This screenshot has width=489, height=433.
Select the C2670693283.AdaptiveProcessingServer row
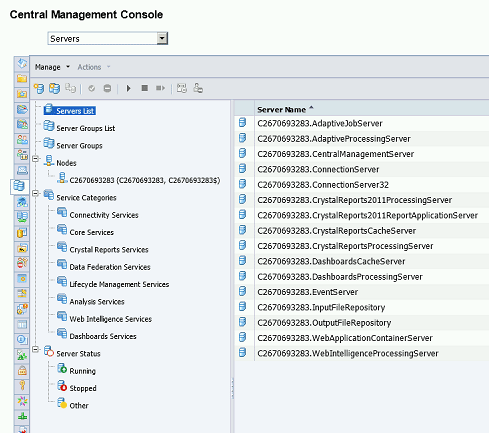point(362,139)
